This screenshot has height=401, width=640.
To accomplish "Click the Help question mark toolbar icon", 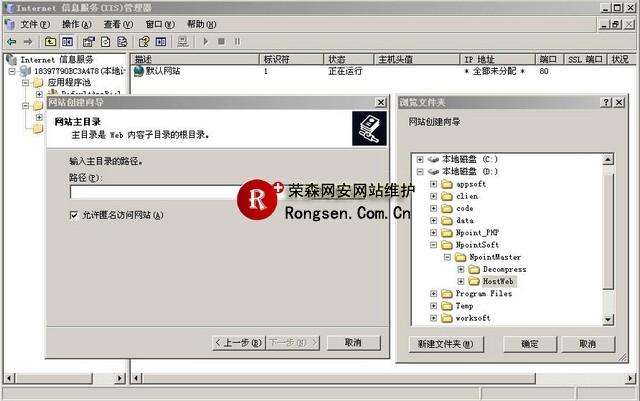I will coord(144,41).
